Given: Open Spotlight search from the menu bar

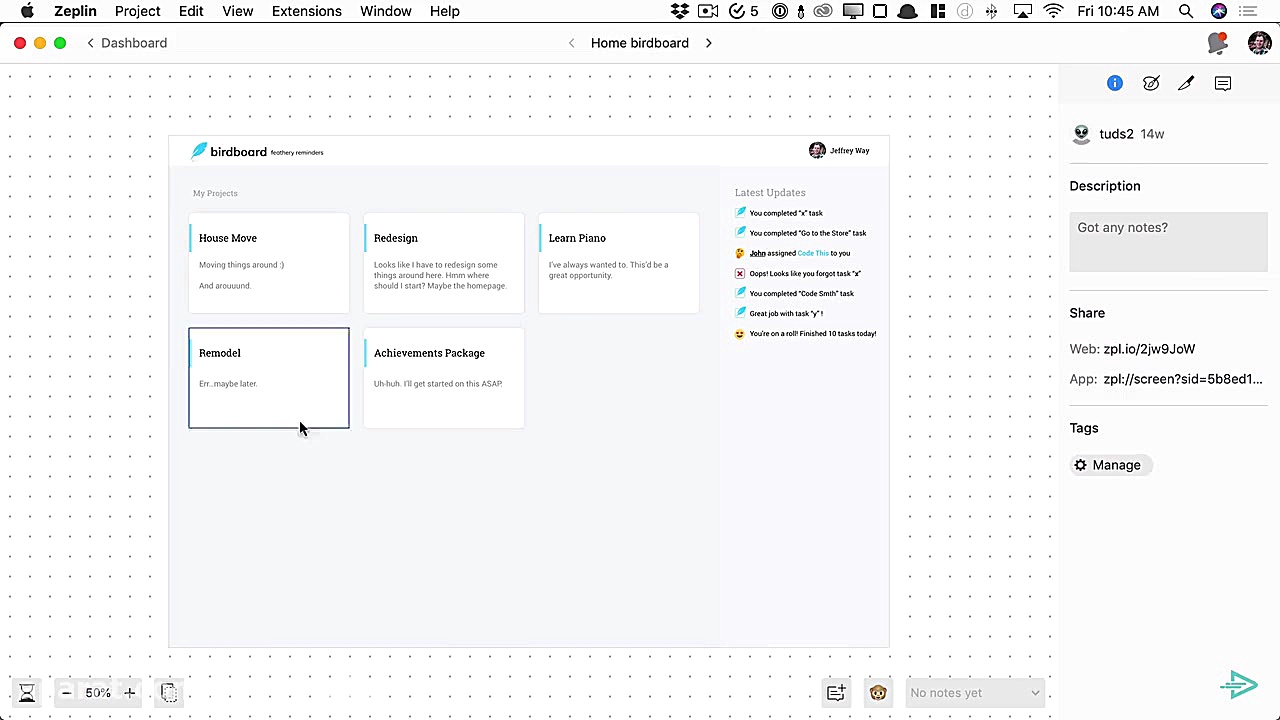Looking at the screenshot, I should (1186, 11).
